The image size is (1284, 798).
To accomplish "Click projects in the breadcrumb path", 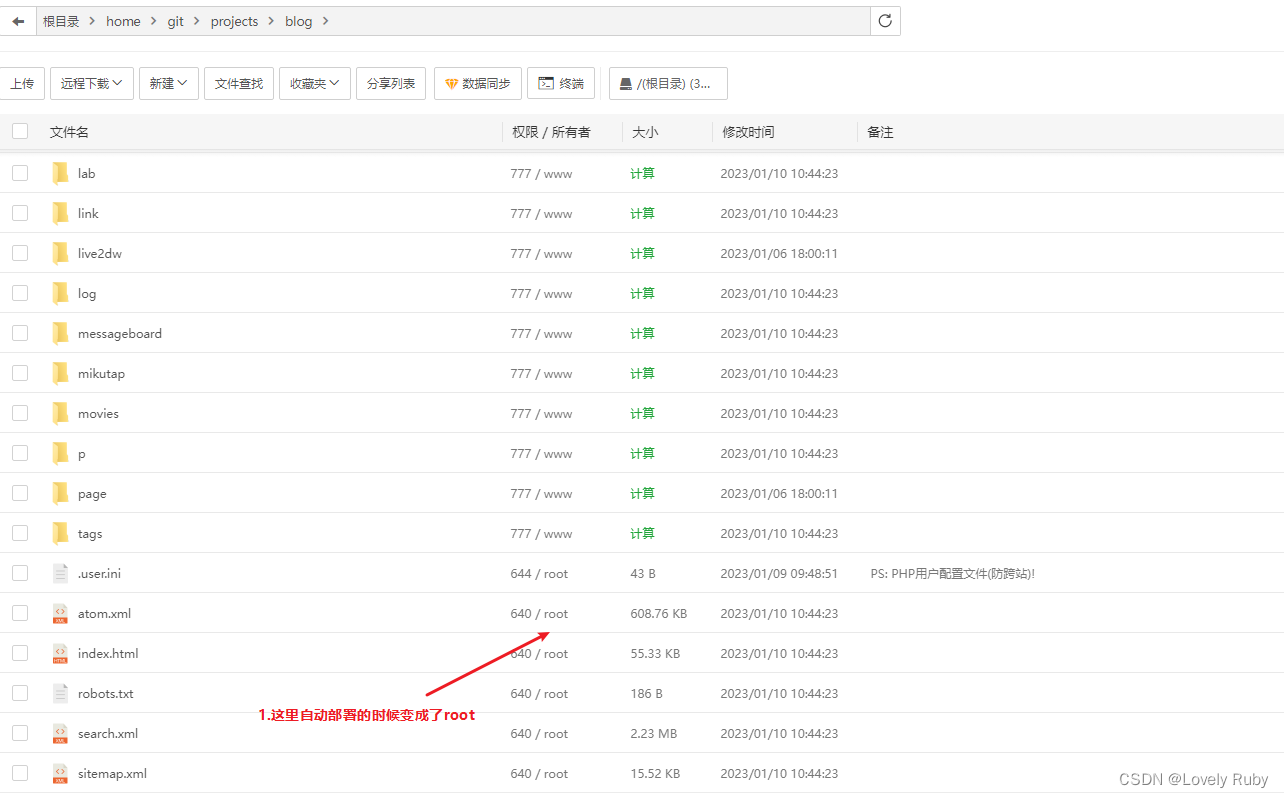I will 234,21.
